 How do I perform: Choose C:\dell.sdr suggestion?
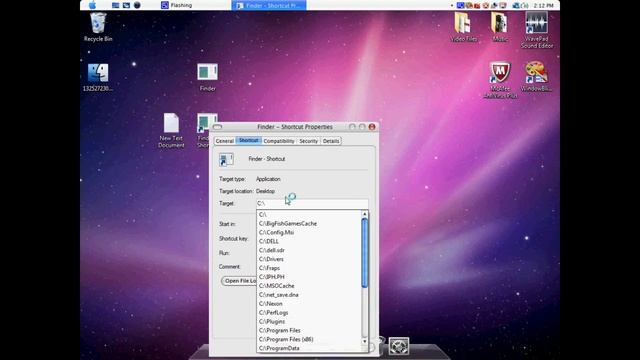point(309,250)
